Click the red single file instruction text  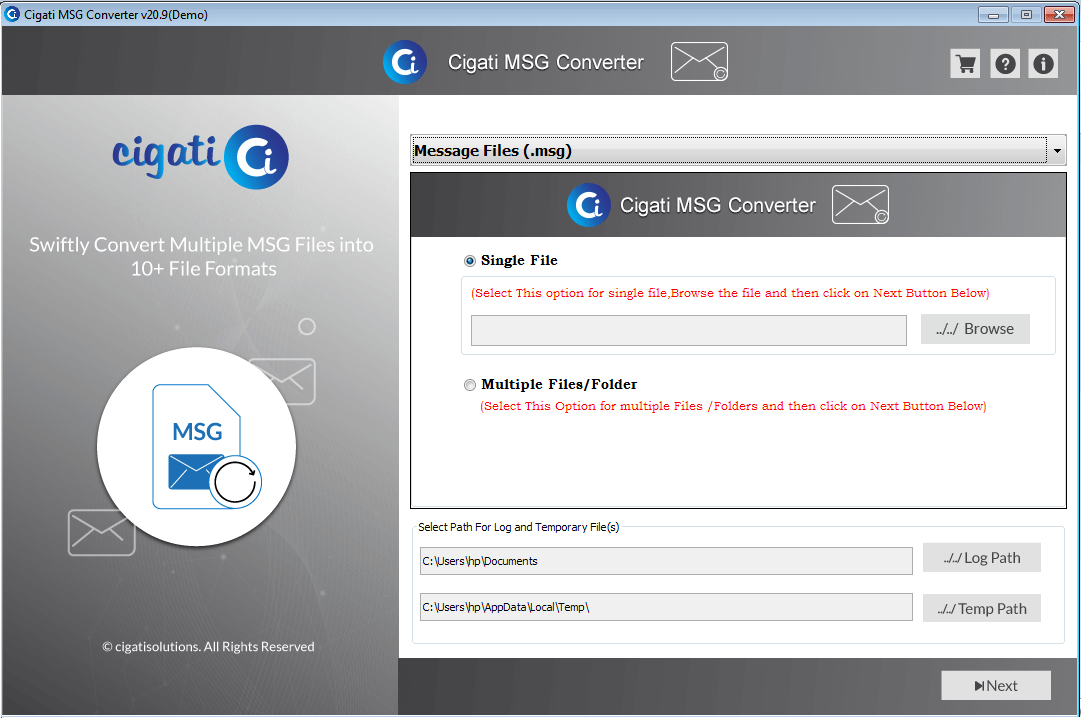pyautogui.click(x=730, y=293)
